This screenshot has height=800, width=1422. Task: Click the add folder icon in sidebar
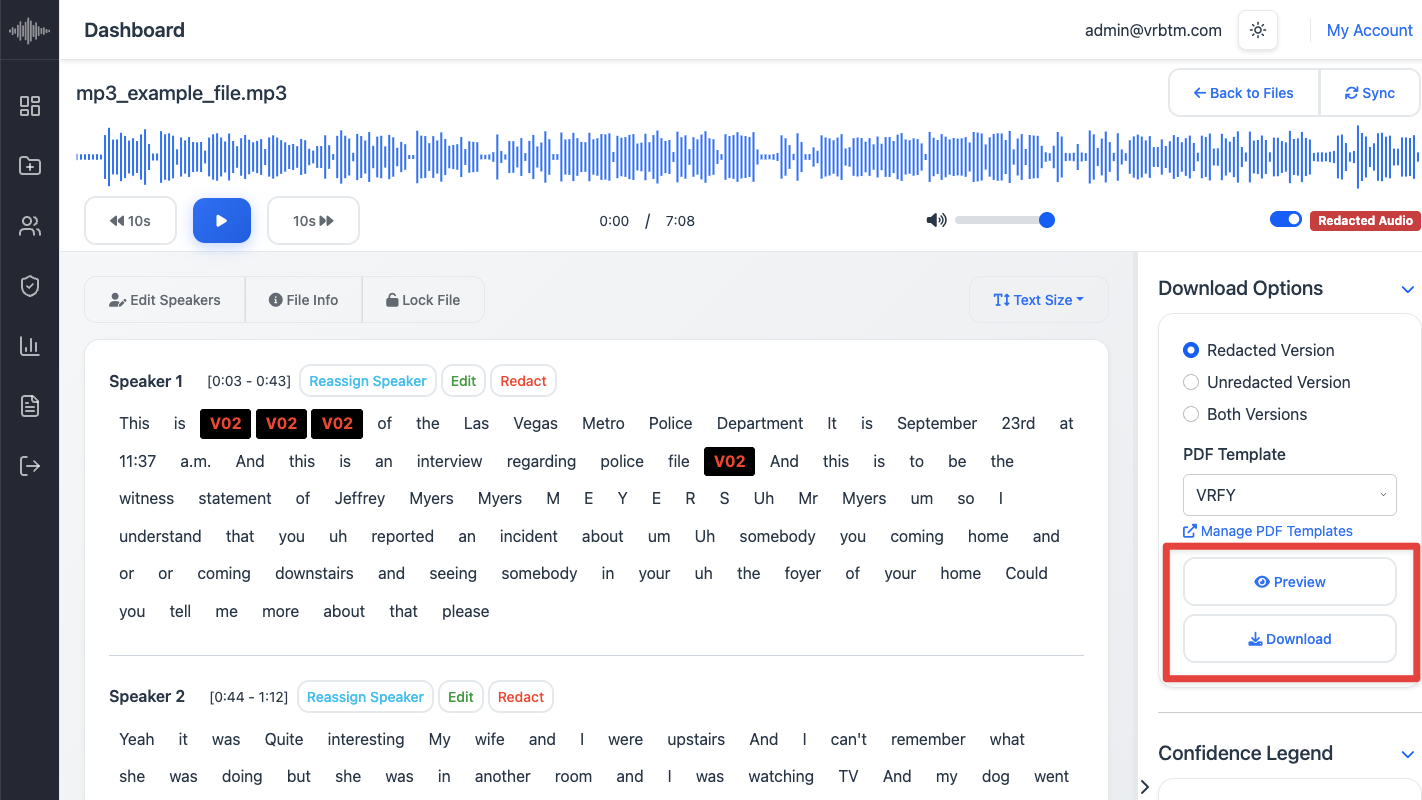pos(30,166)
